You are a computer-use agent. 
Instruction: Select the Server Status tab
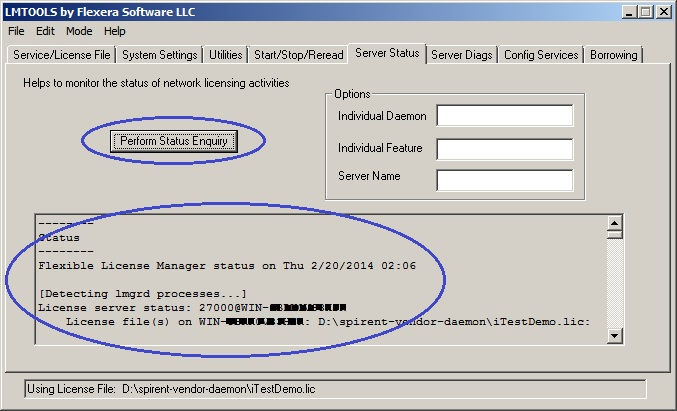pyautogui.click(x=388, y=53)
